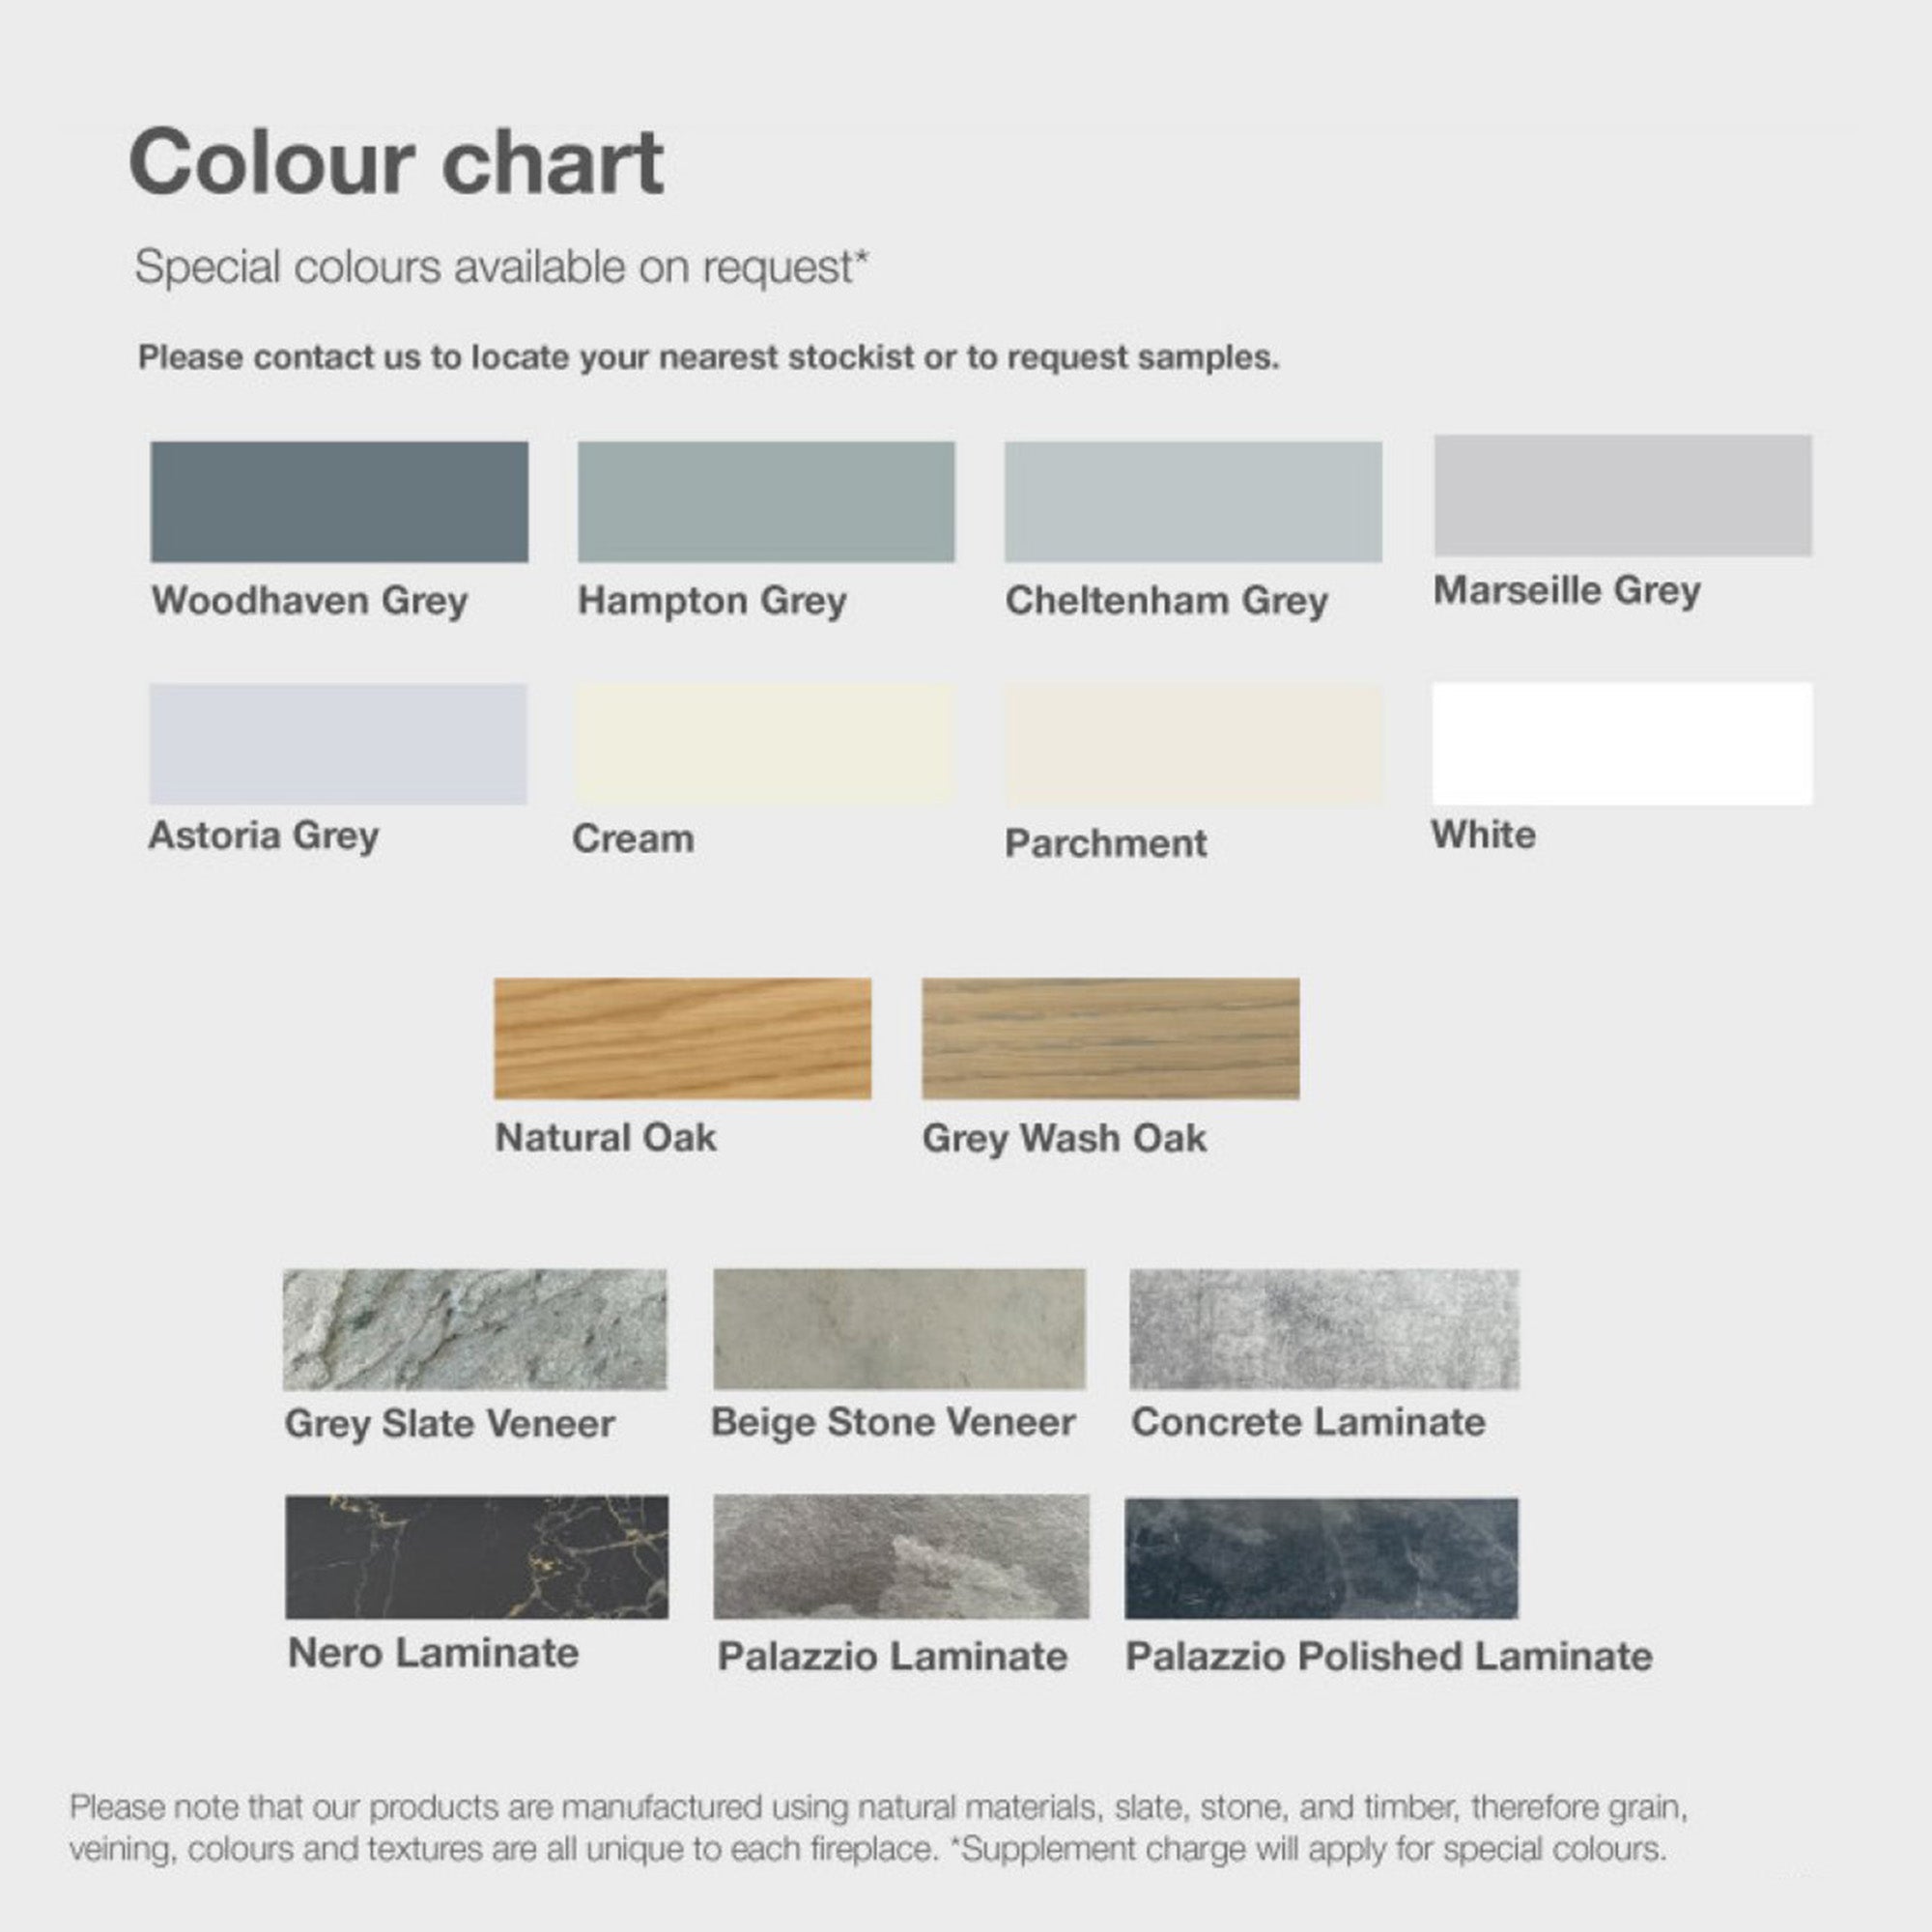1932x1932 pixels.
Task: Select the Astoria Grey colour swatch
Action: (x=338, y=744)
